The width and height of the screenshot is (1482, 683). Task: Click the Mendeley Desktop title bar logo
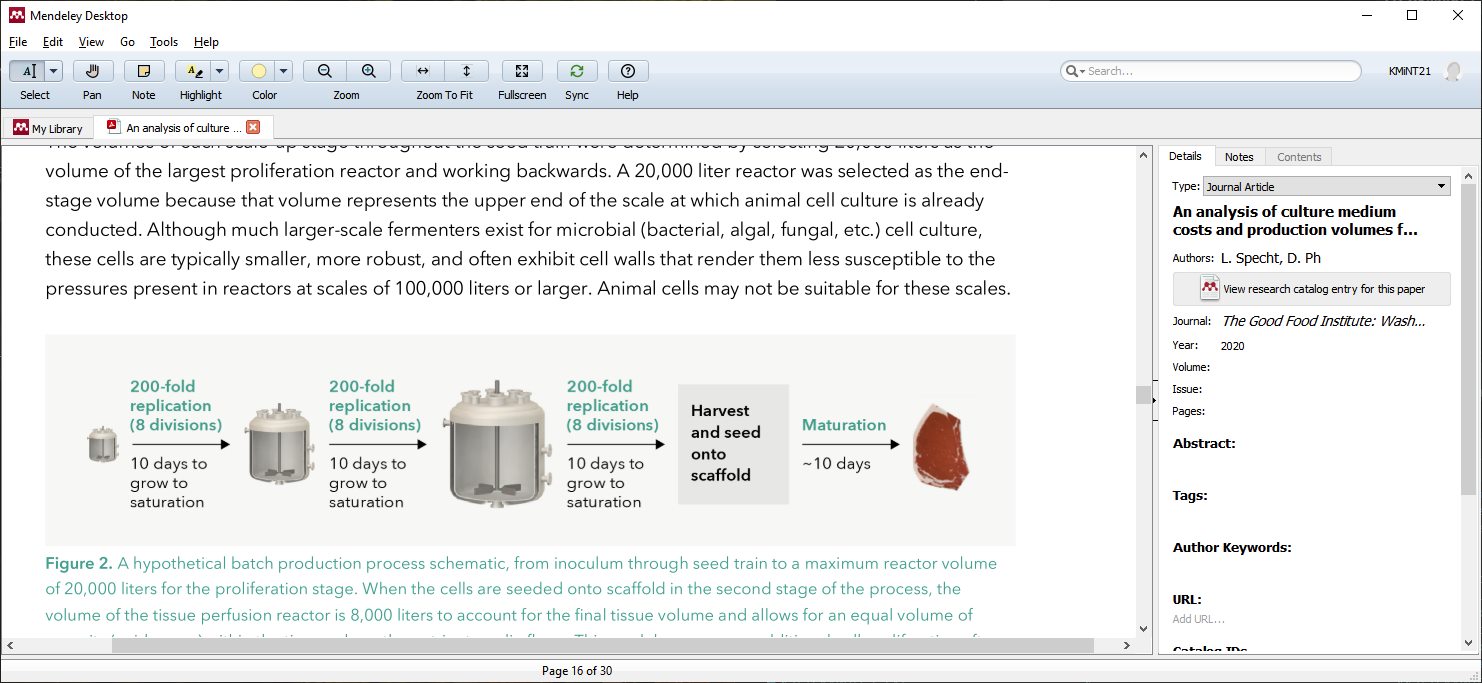click(x=16, y=15)
